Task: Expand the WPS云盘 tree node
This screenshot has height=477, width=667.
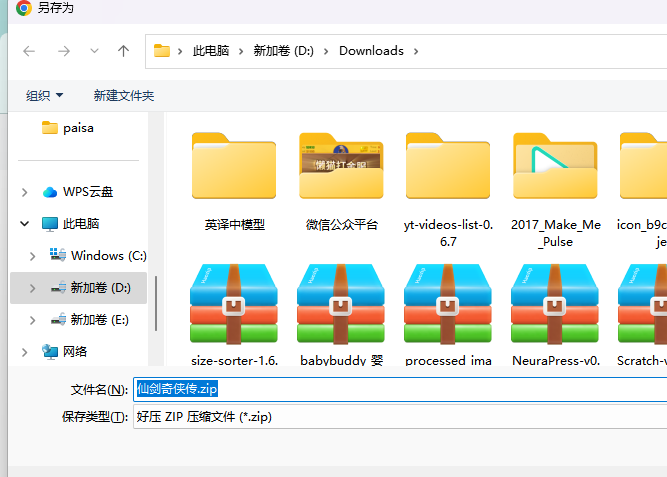Action: click(25, 192)
